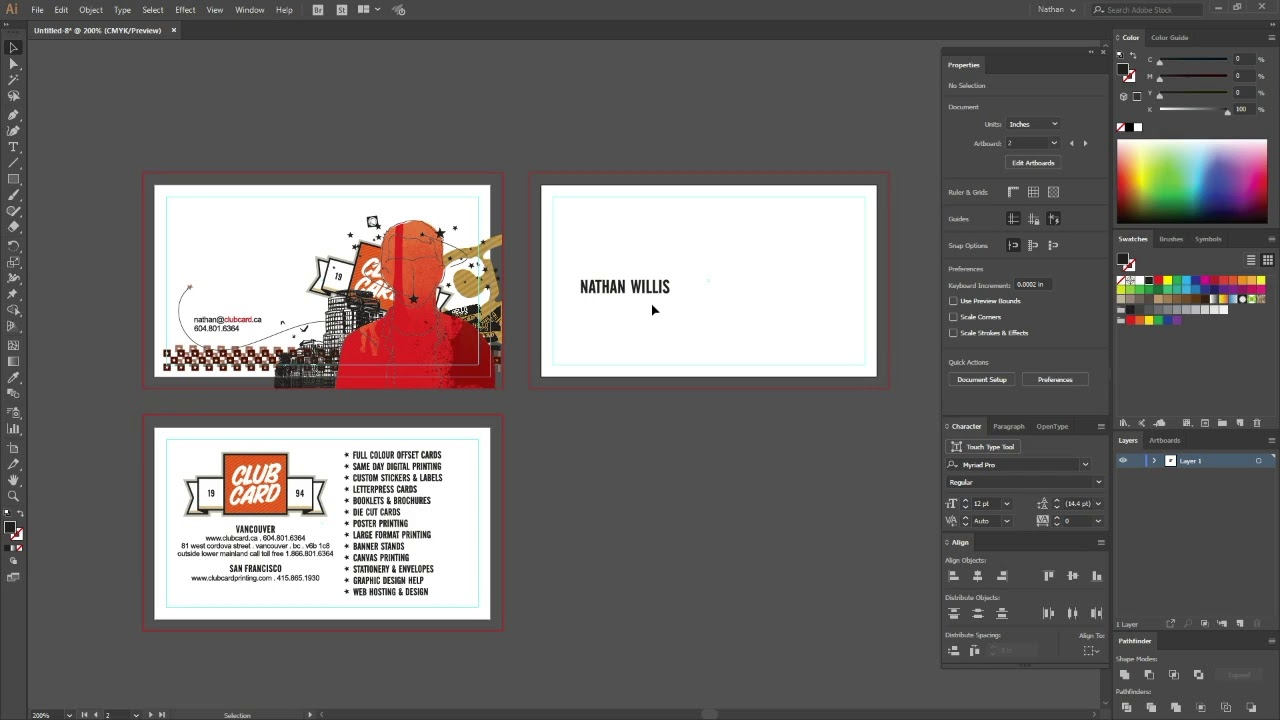Toggle lock guides icon
The height and width of the screenshot is (720, 1280).
coord(1033,219)
